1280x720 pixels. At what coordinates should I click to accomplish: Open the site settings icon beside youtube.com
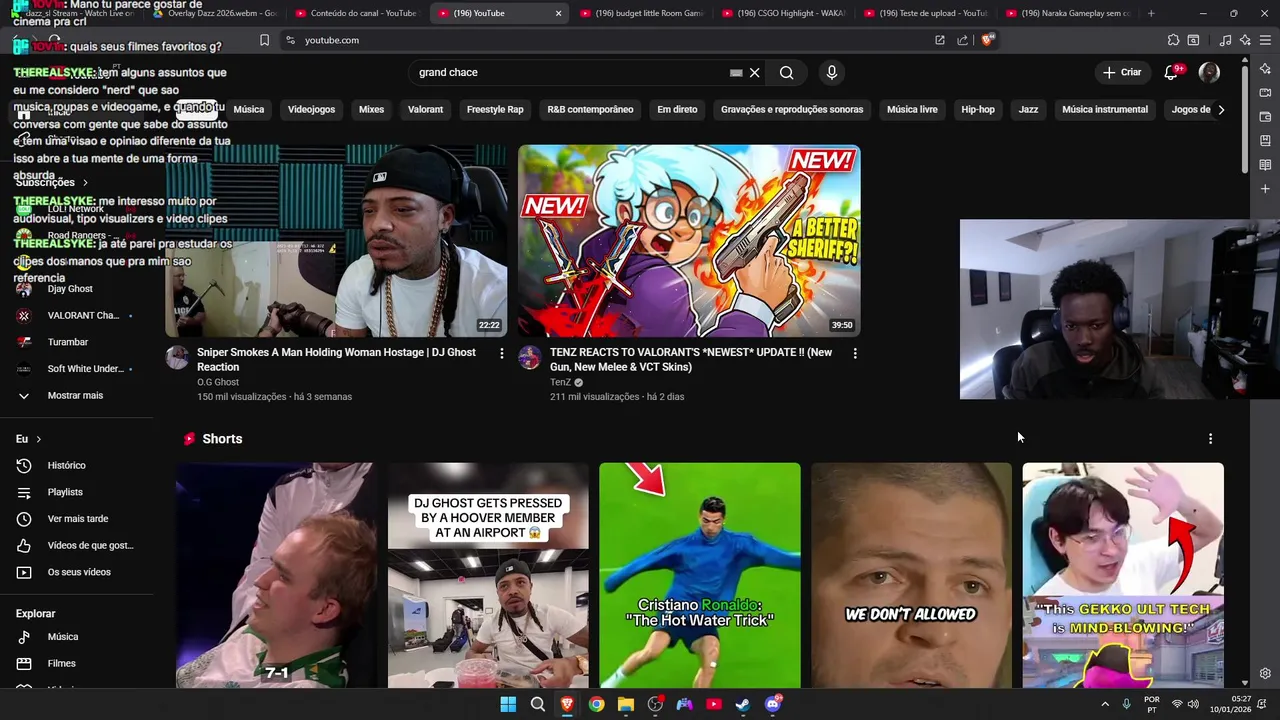290,40
